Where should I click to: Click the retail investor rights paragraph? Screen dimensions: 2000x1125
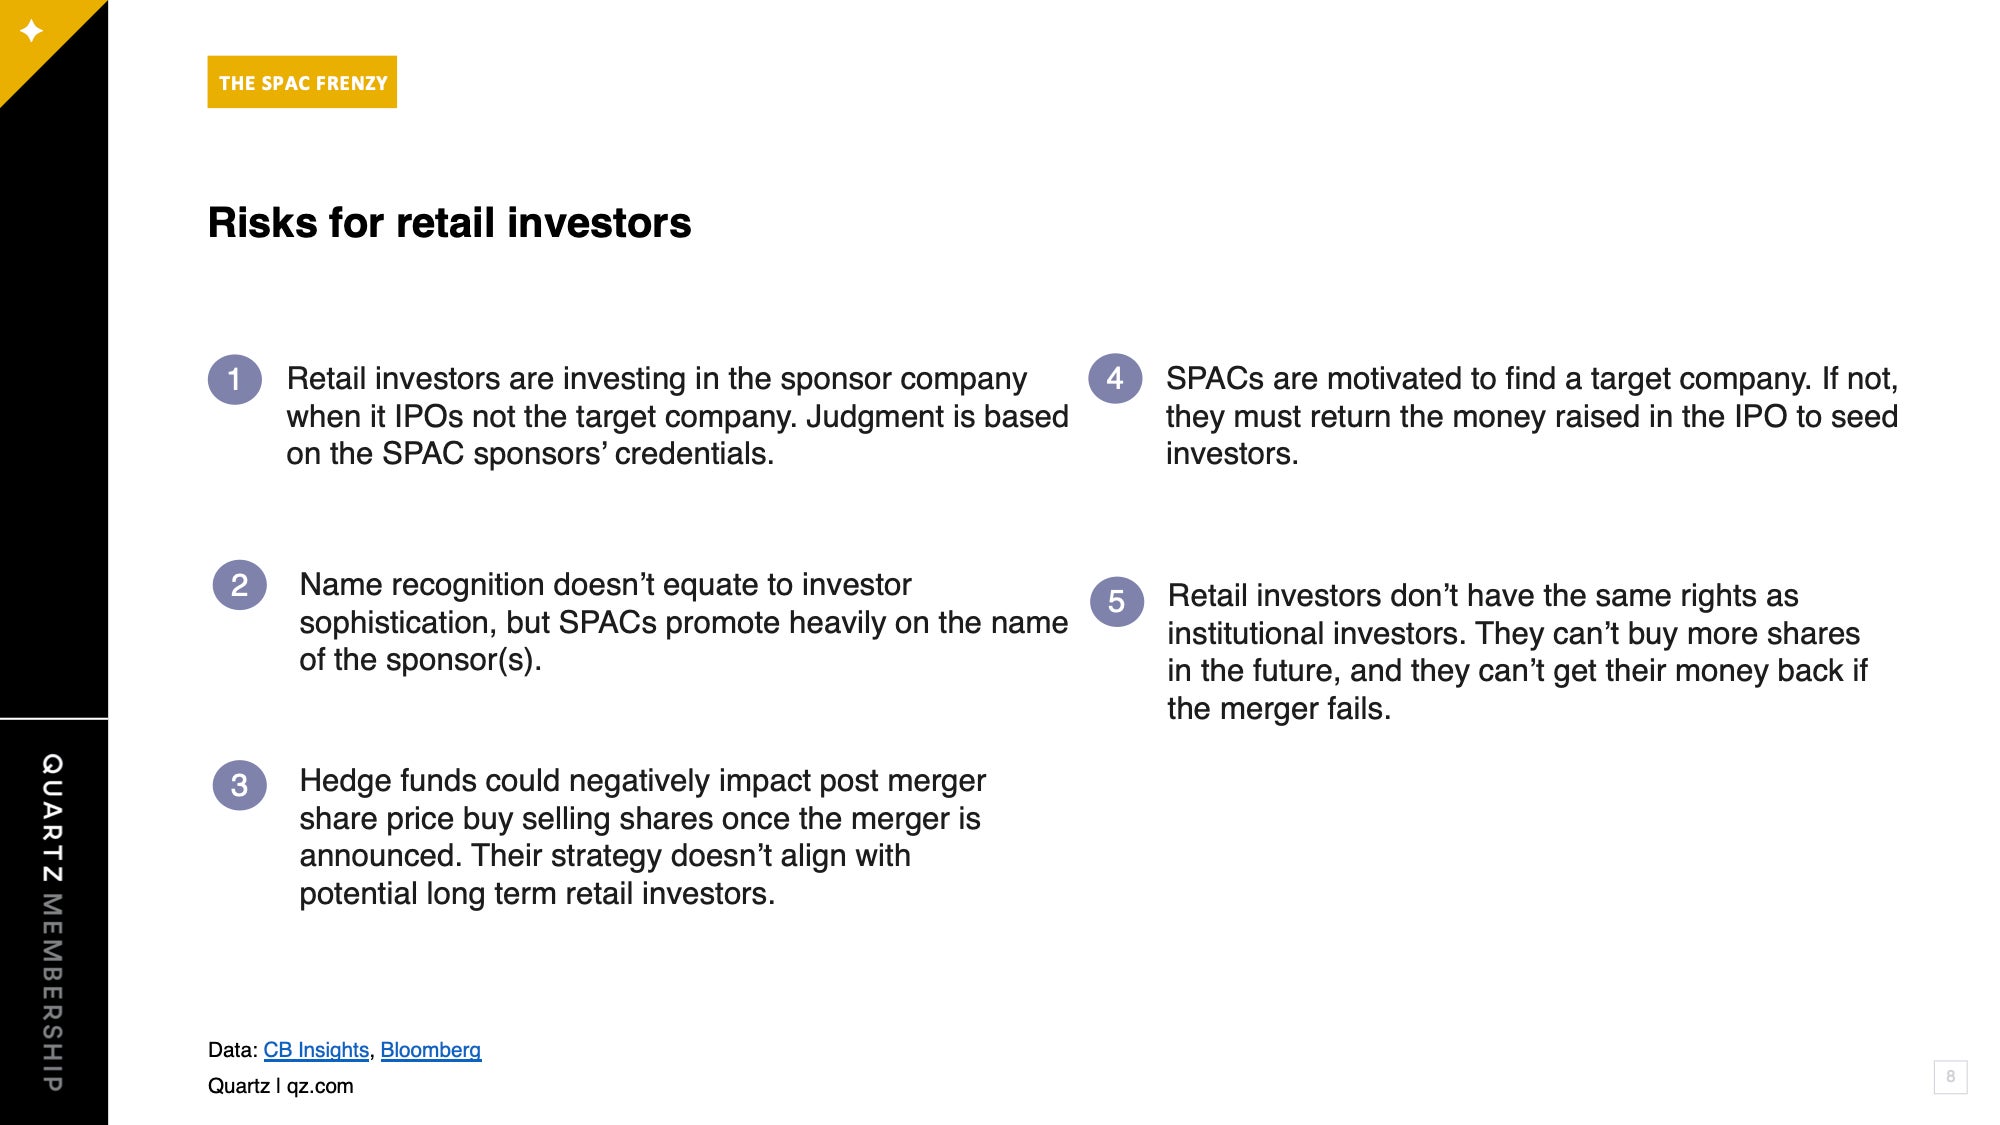1517,652
